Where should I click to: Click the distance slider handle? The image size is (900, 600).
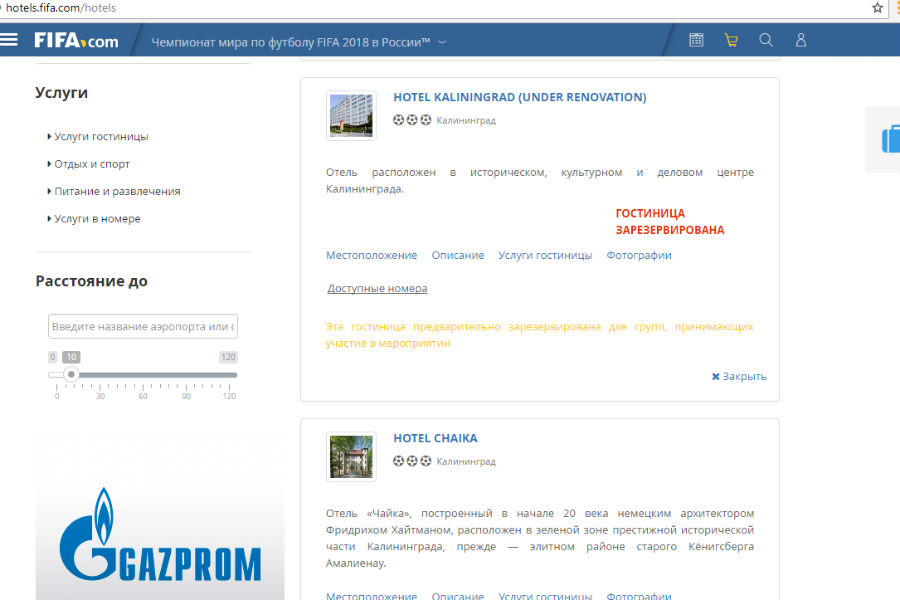[x=71, y=375]
